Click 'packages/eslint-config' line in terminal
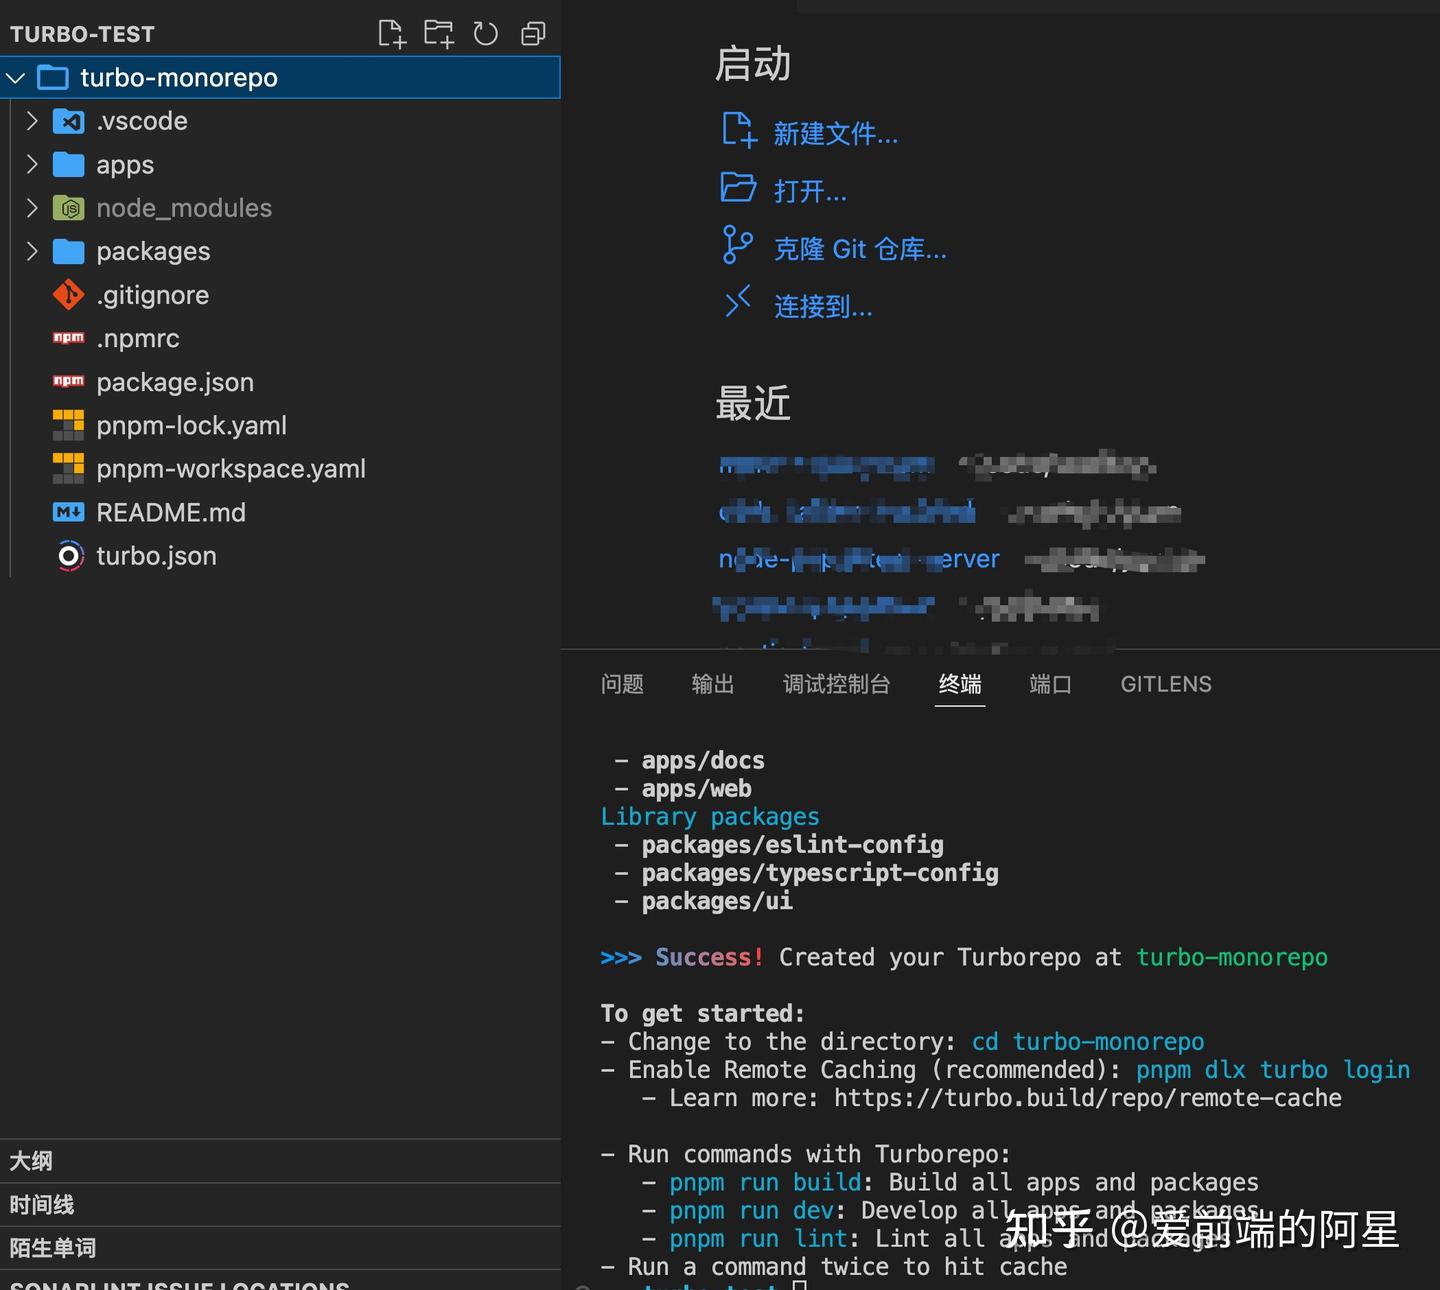Screen dimensions: 1440x1290 point(792,845)
